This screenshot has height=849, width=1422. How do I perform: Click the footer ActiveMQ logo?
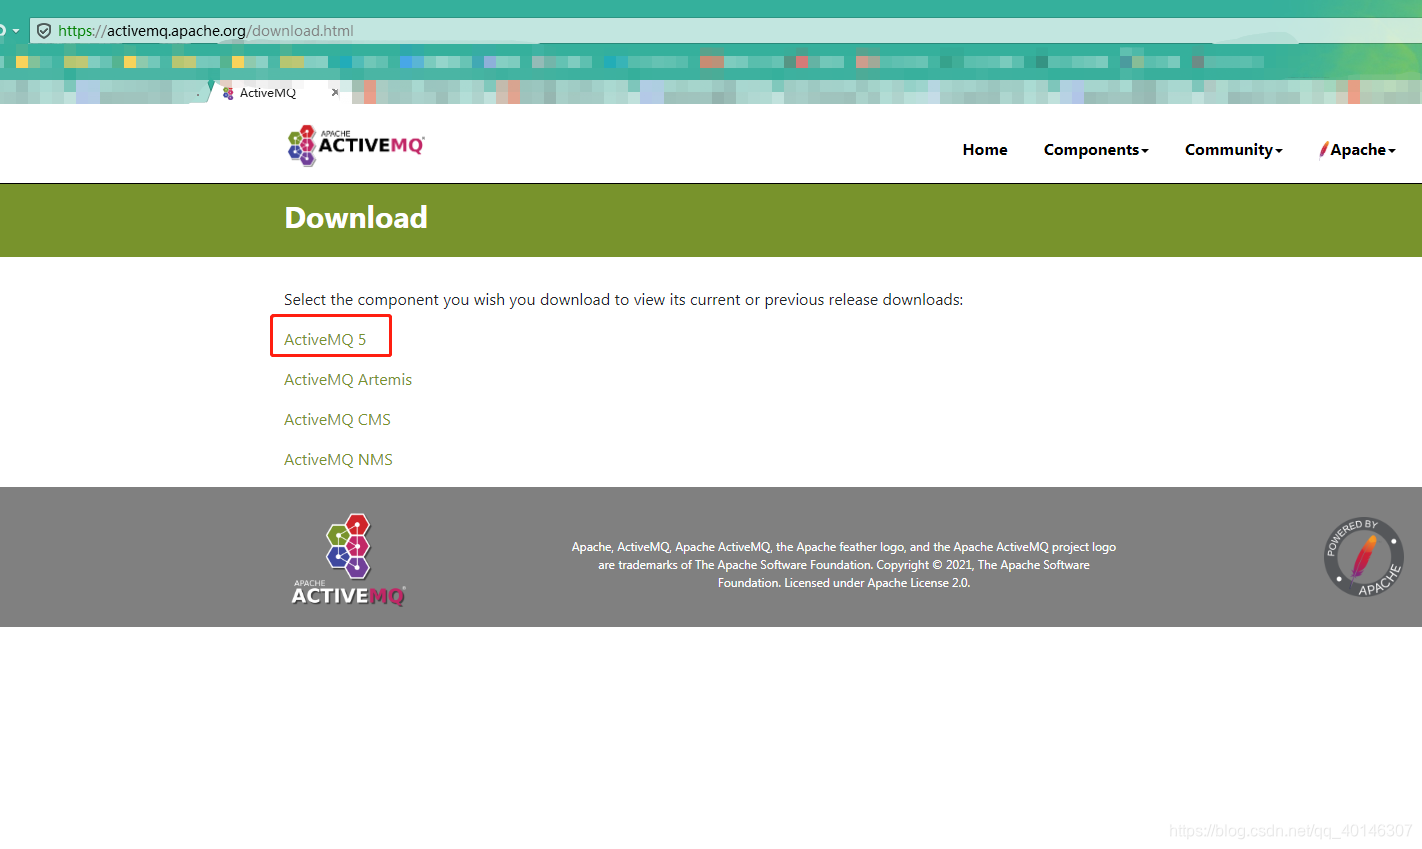348,560
